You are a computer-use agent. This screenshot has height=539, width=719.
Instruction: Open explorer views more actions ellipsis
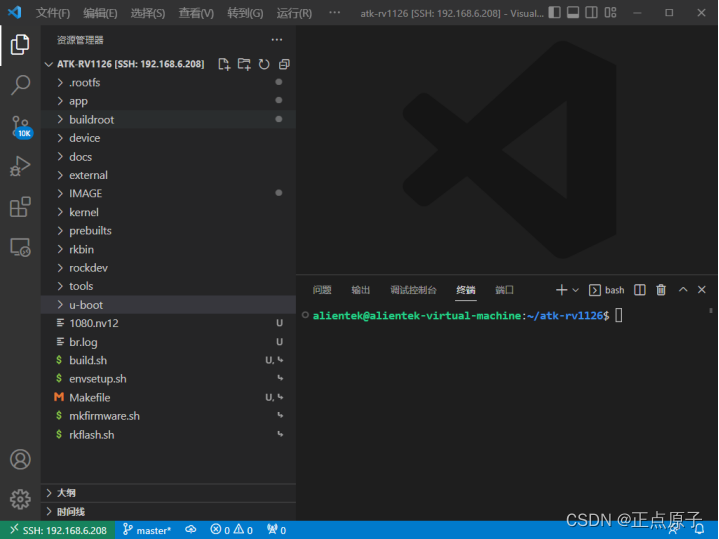click(x=277, y=40)
